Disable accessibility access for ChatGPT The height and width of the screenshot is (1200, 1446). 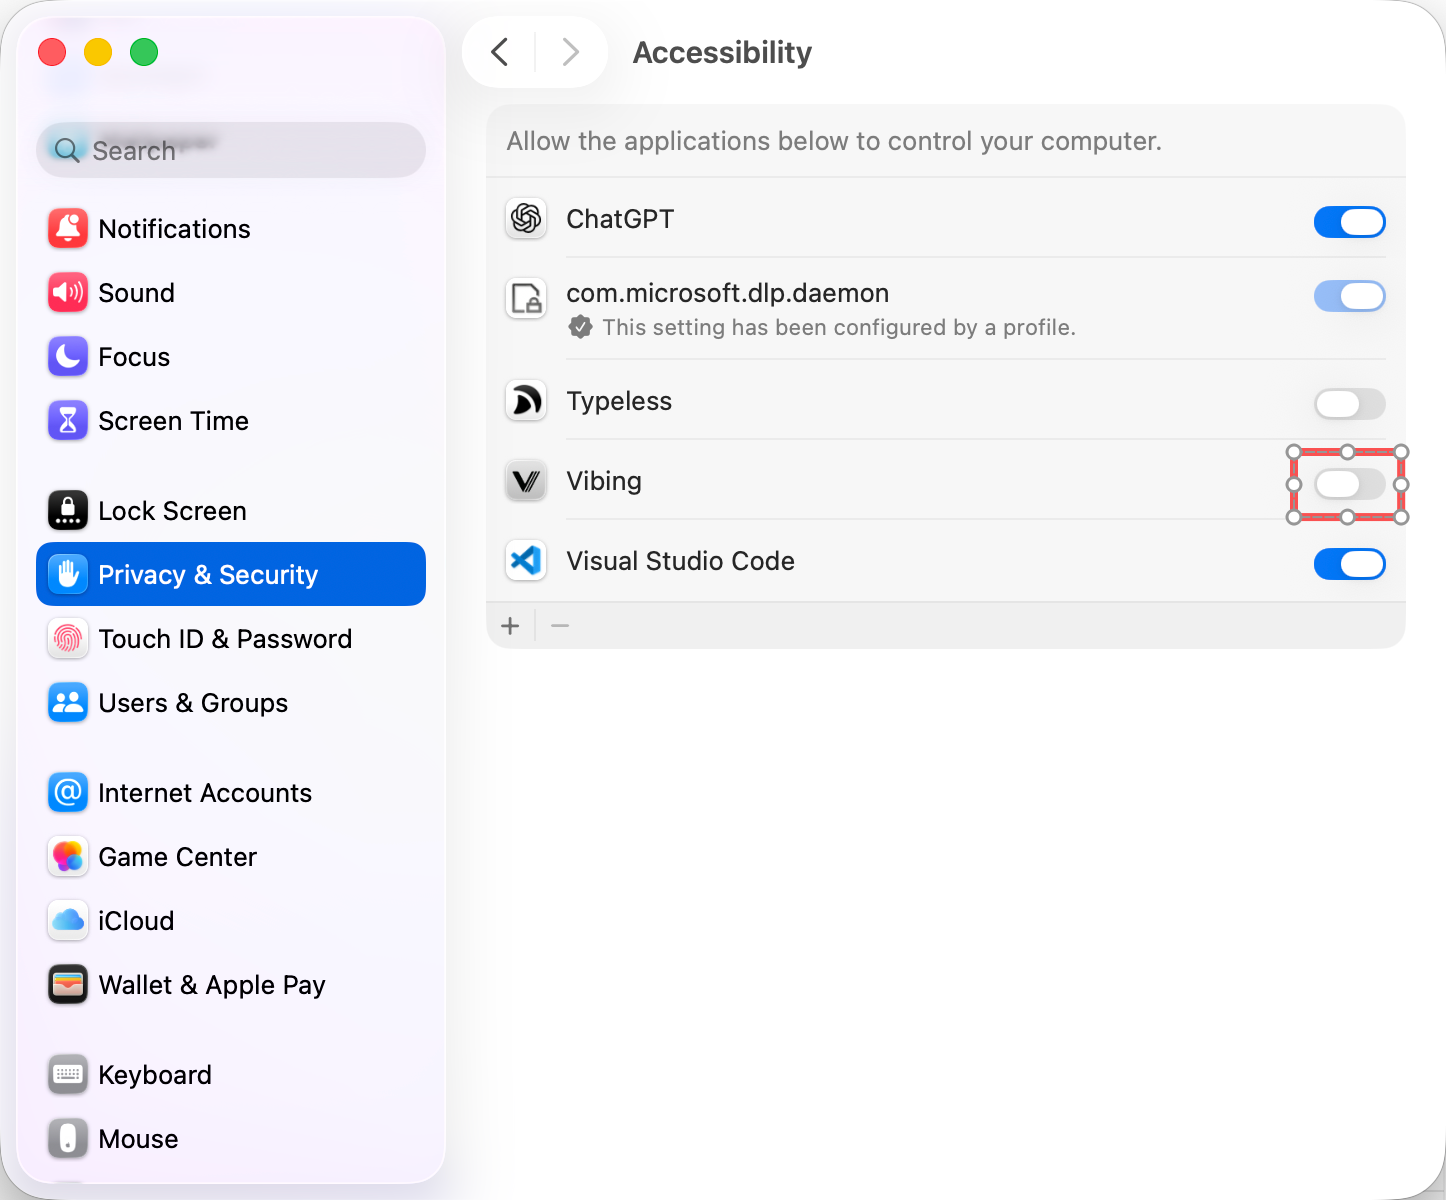1349,222
